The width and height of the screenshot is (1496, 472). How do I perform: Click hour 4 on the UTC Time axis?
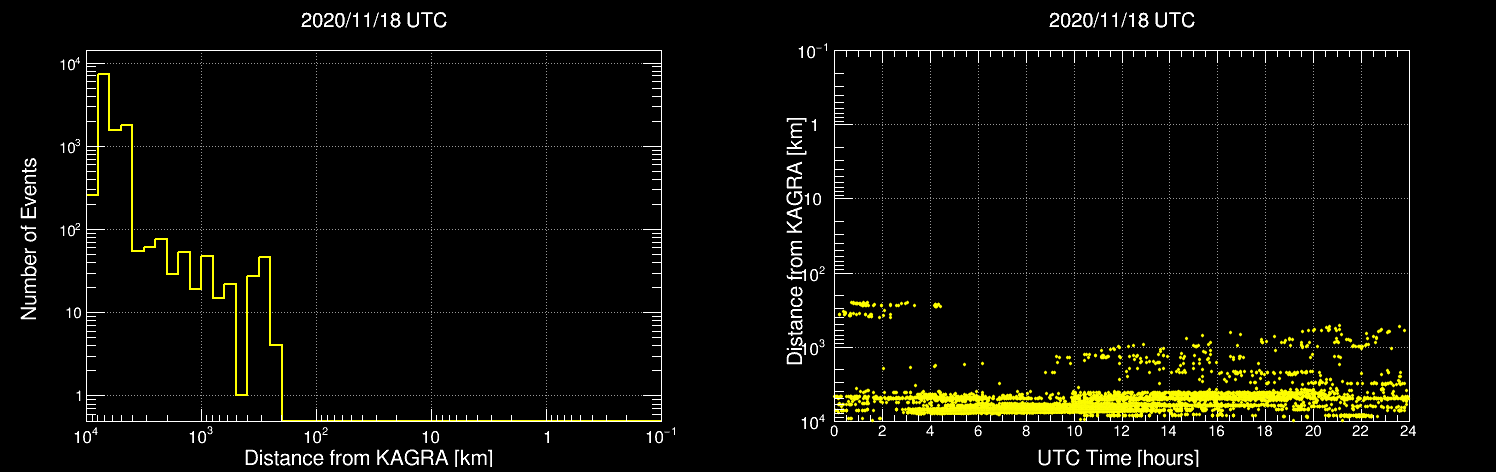point(930,431)
